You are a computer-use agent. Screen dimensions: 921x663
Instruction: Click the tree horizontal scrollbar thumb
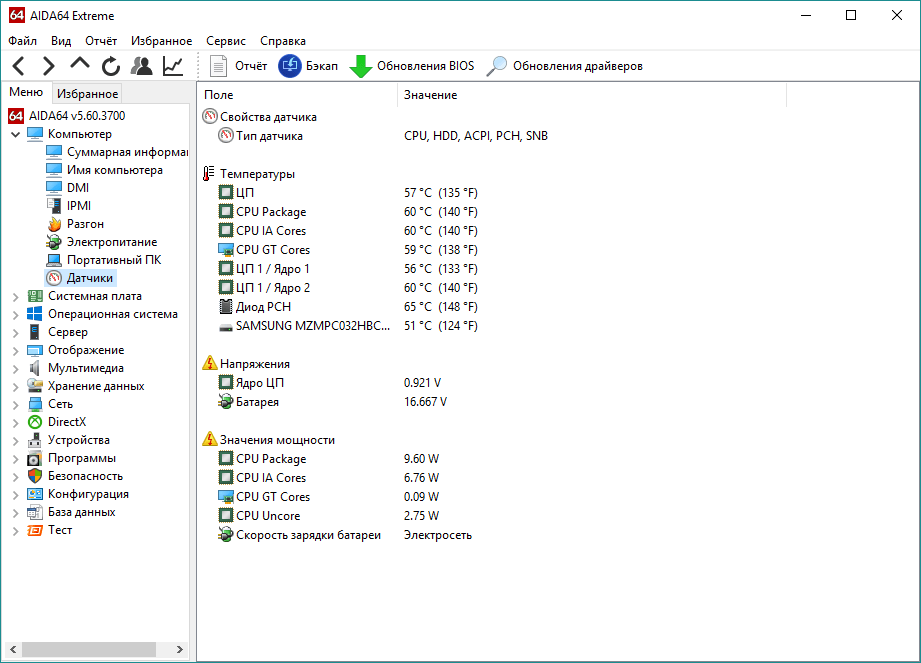[x=89, y=649]
